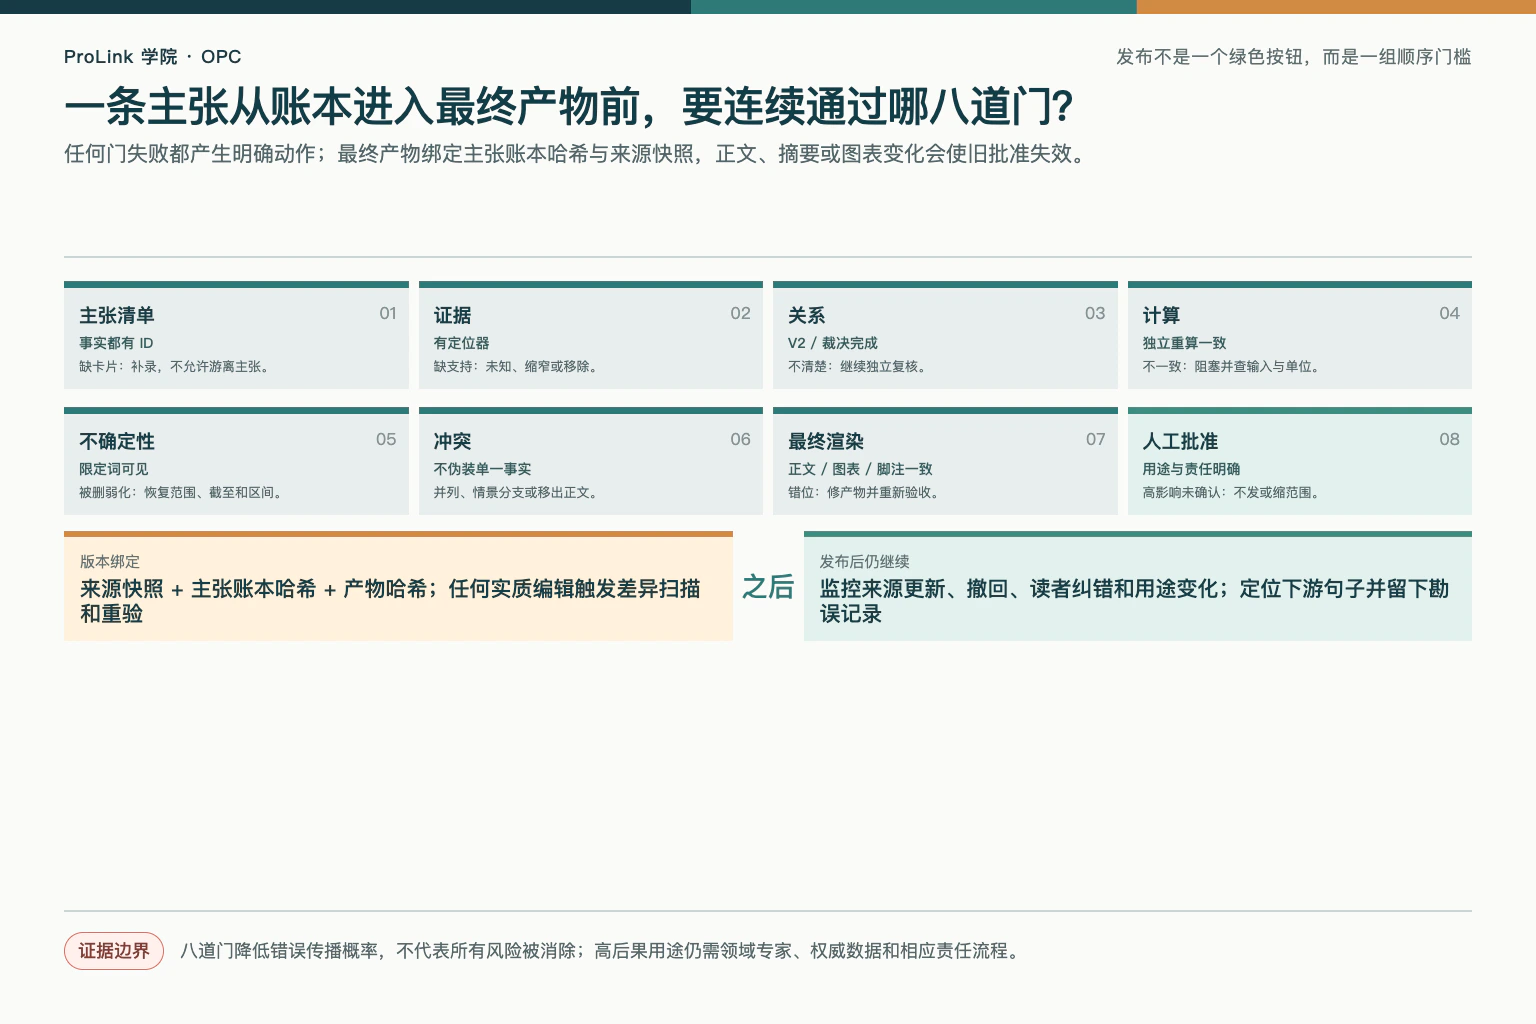Viewport: 1536px width, 1024px height.
Task: Click the number 04 on 计算 card
Action: (1449, 314)
